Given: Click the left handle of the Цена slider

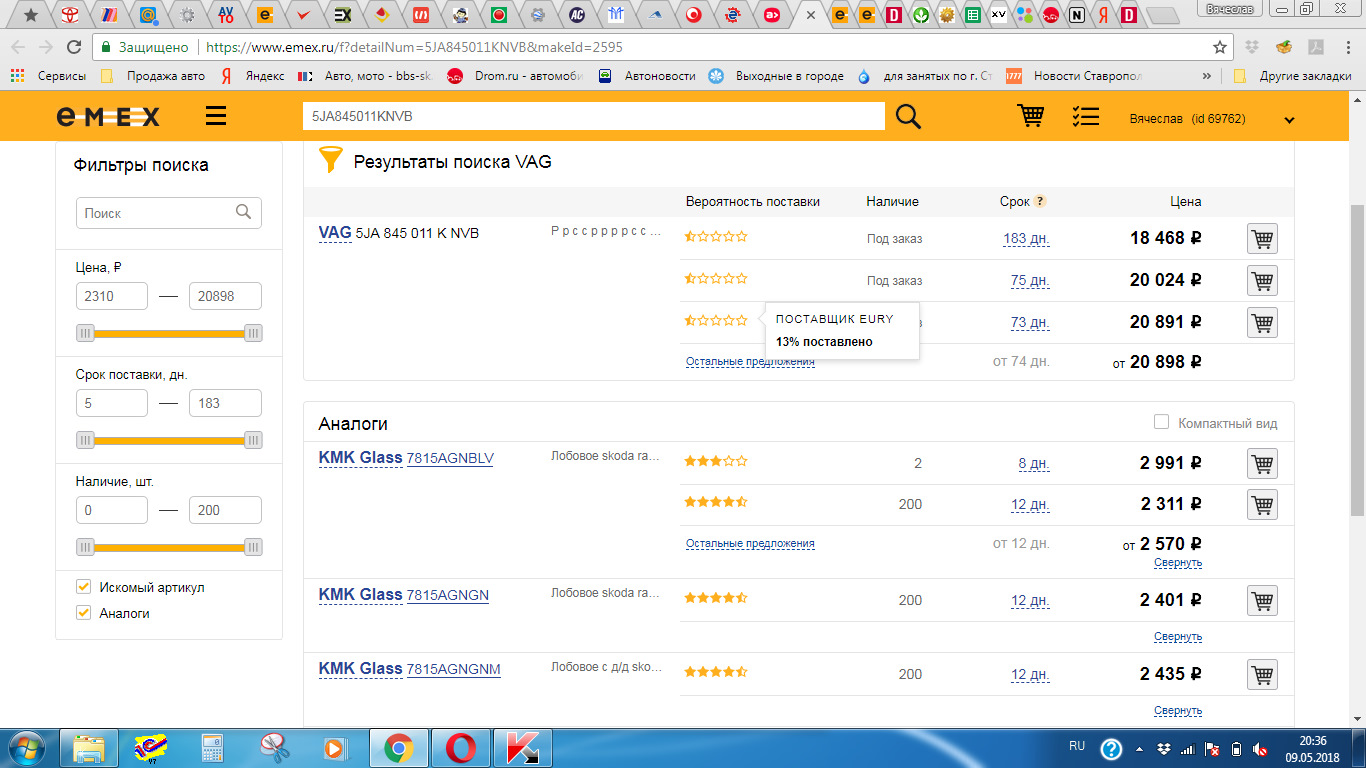Looking at the screenshot, I should [86, 333].
